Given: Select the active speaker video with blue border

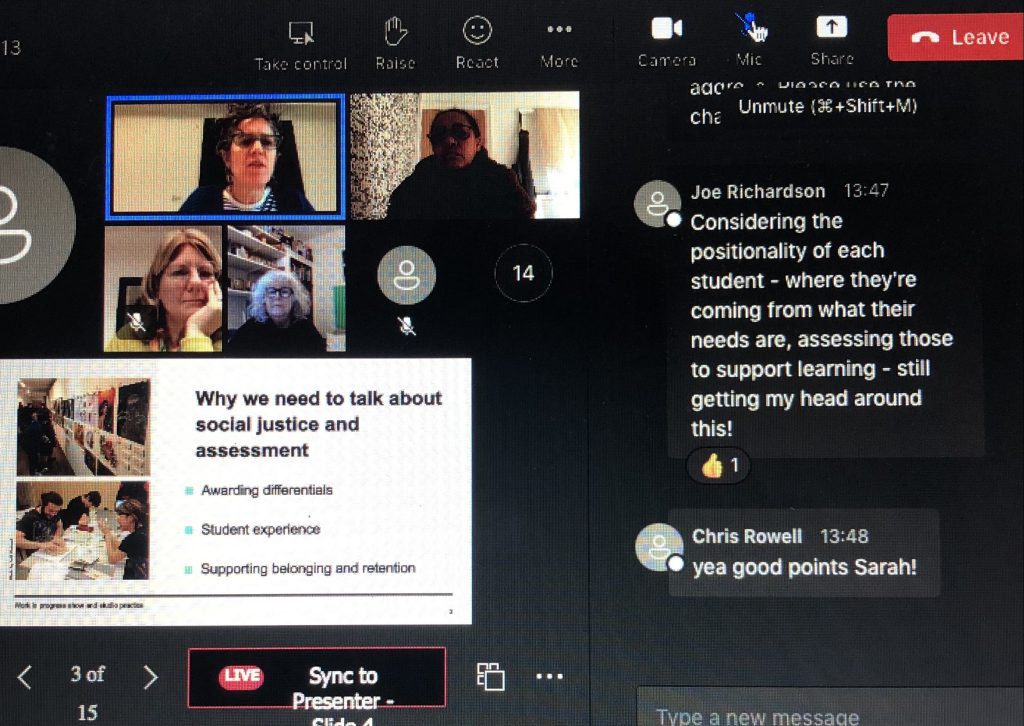Looking at the screenshot, I should coord(226,157).
